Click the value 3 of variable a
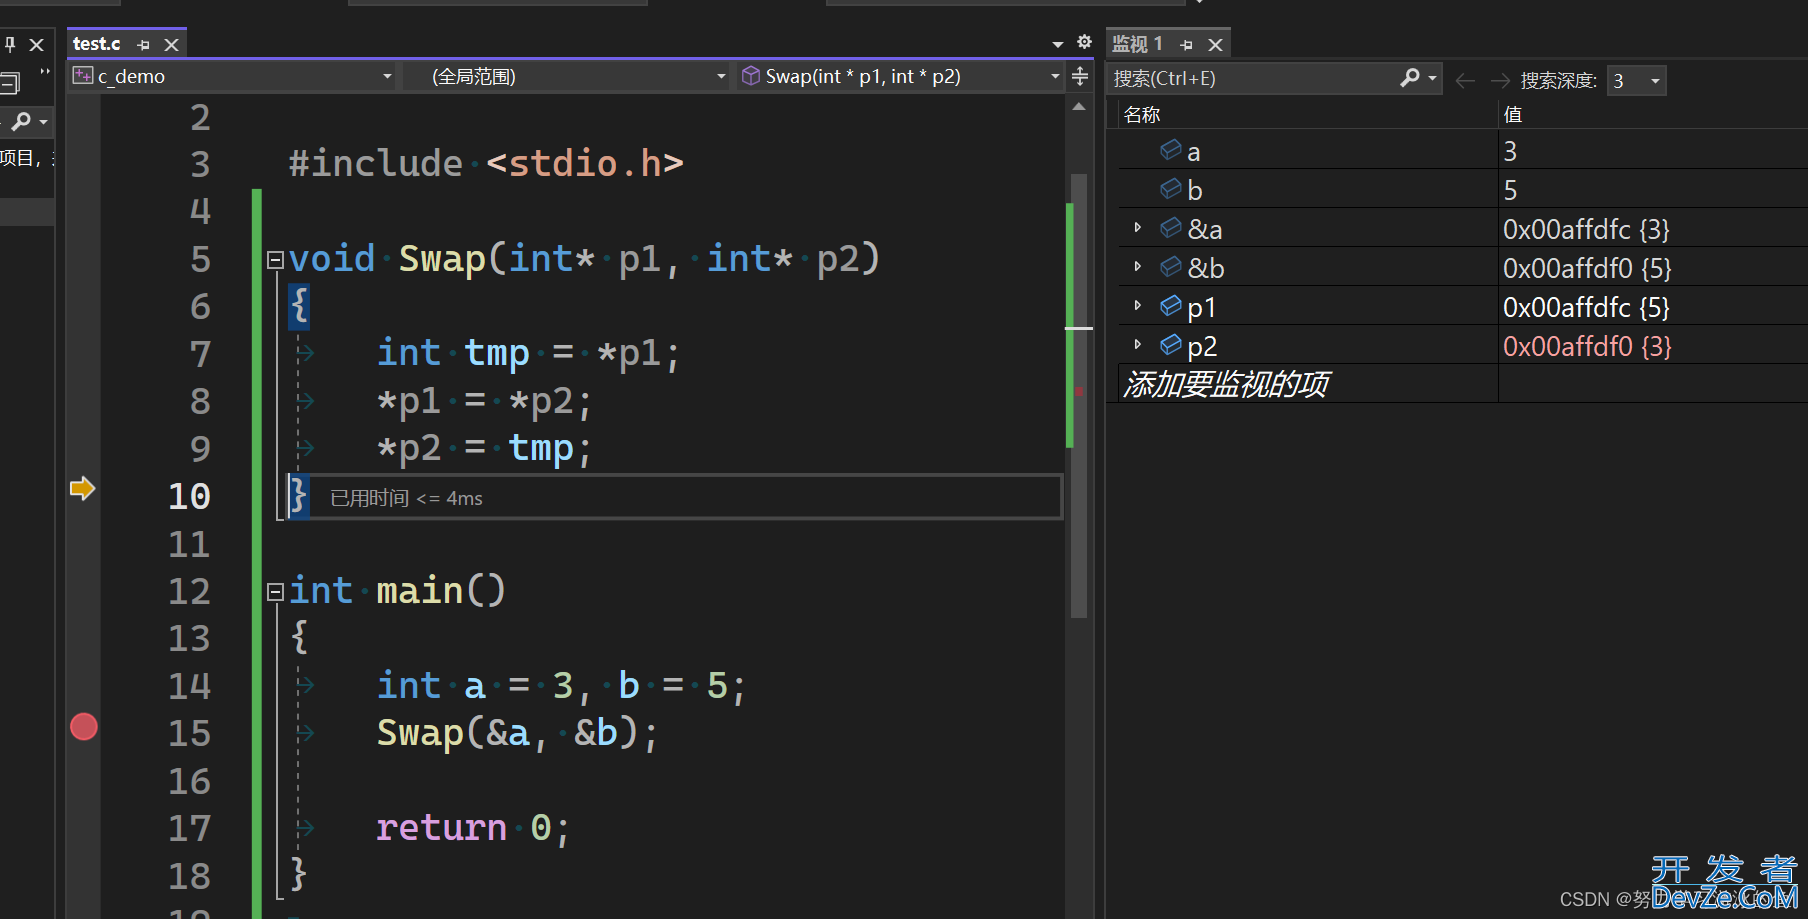Screen dimensions: 1808x919 pyautogui.click(x=1510, y=151)
